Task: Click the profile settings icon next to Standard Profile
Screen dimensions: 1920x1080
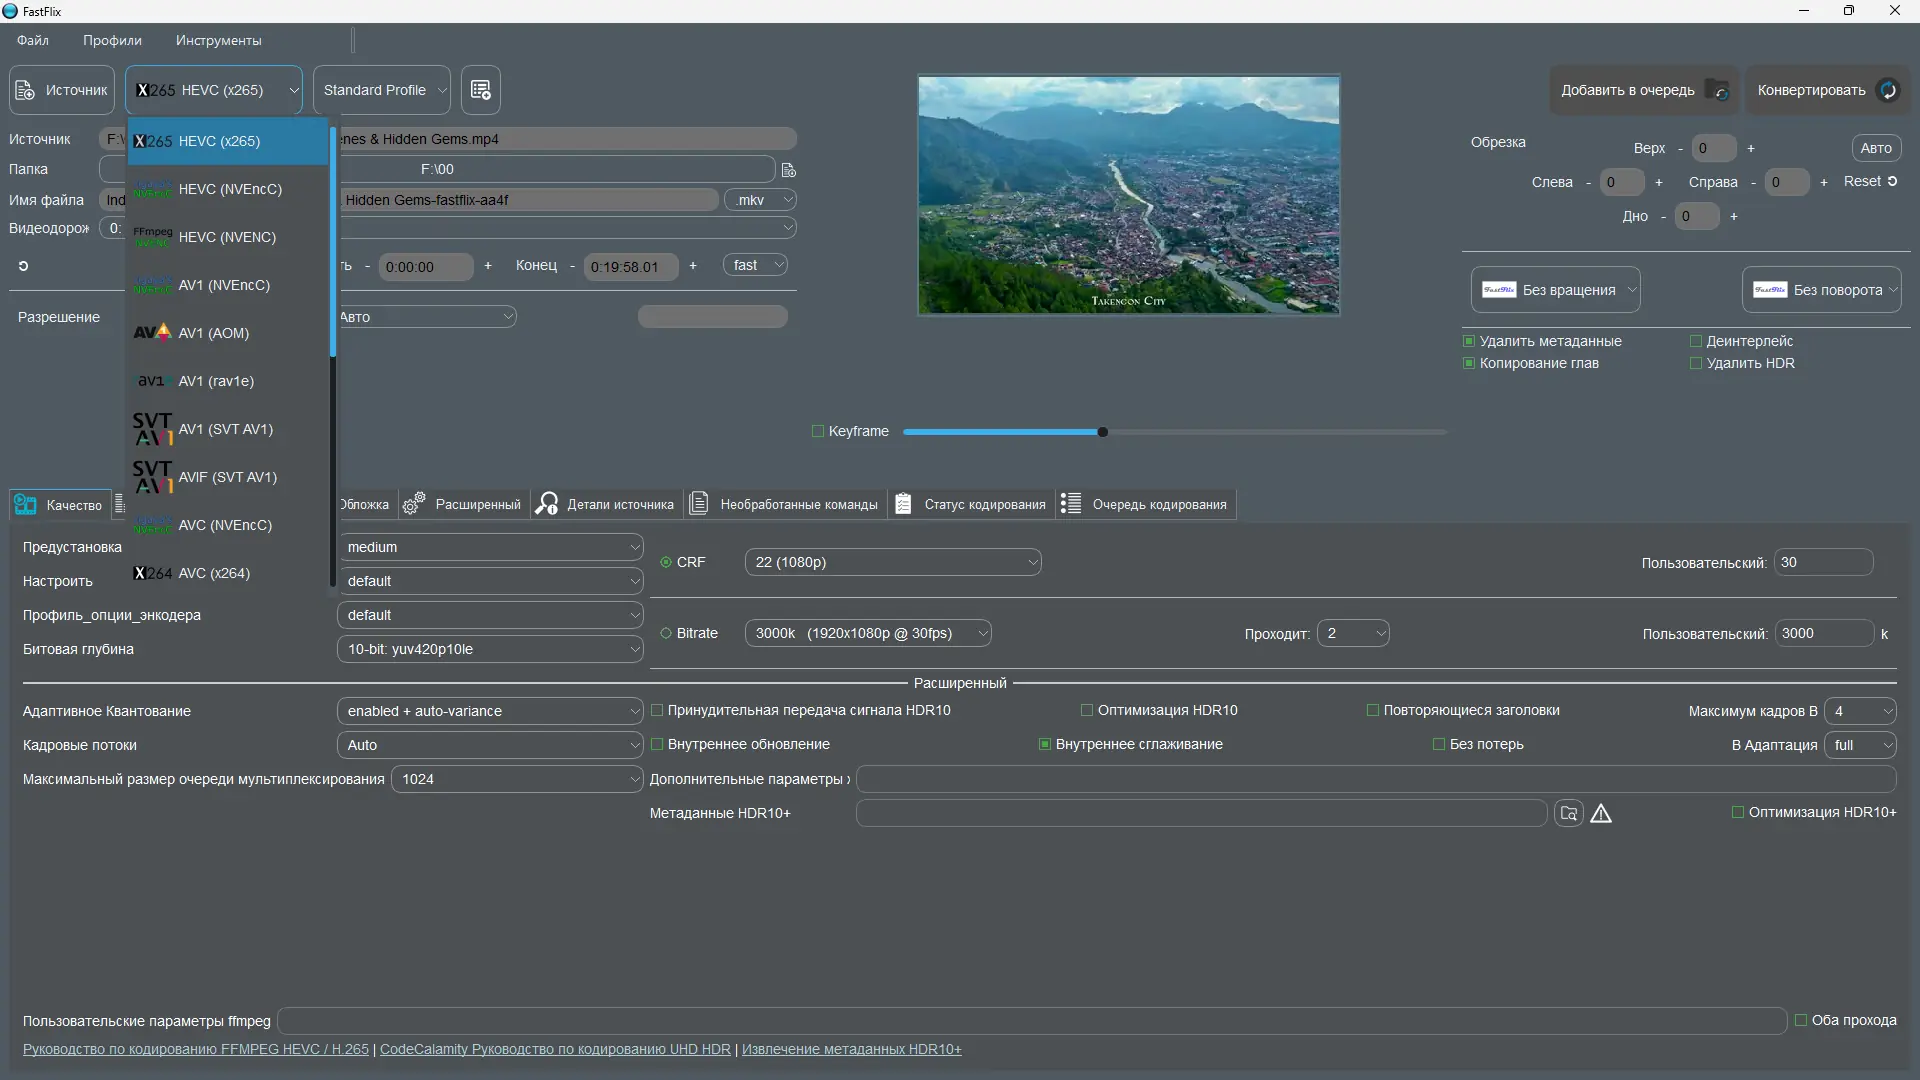Action: pos(480,90)
